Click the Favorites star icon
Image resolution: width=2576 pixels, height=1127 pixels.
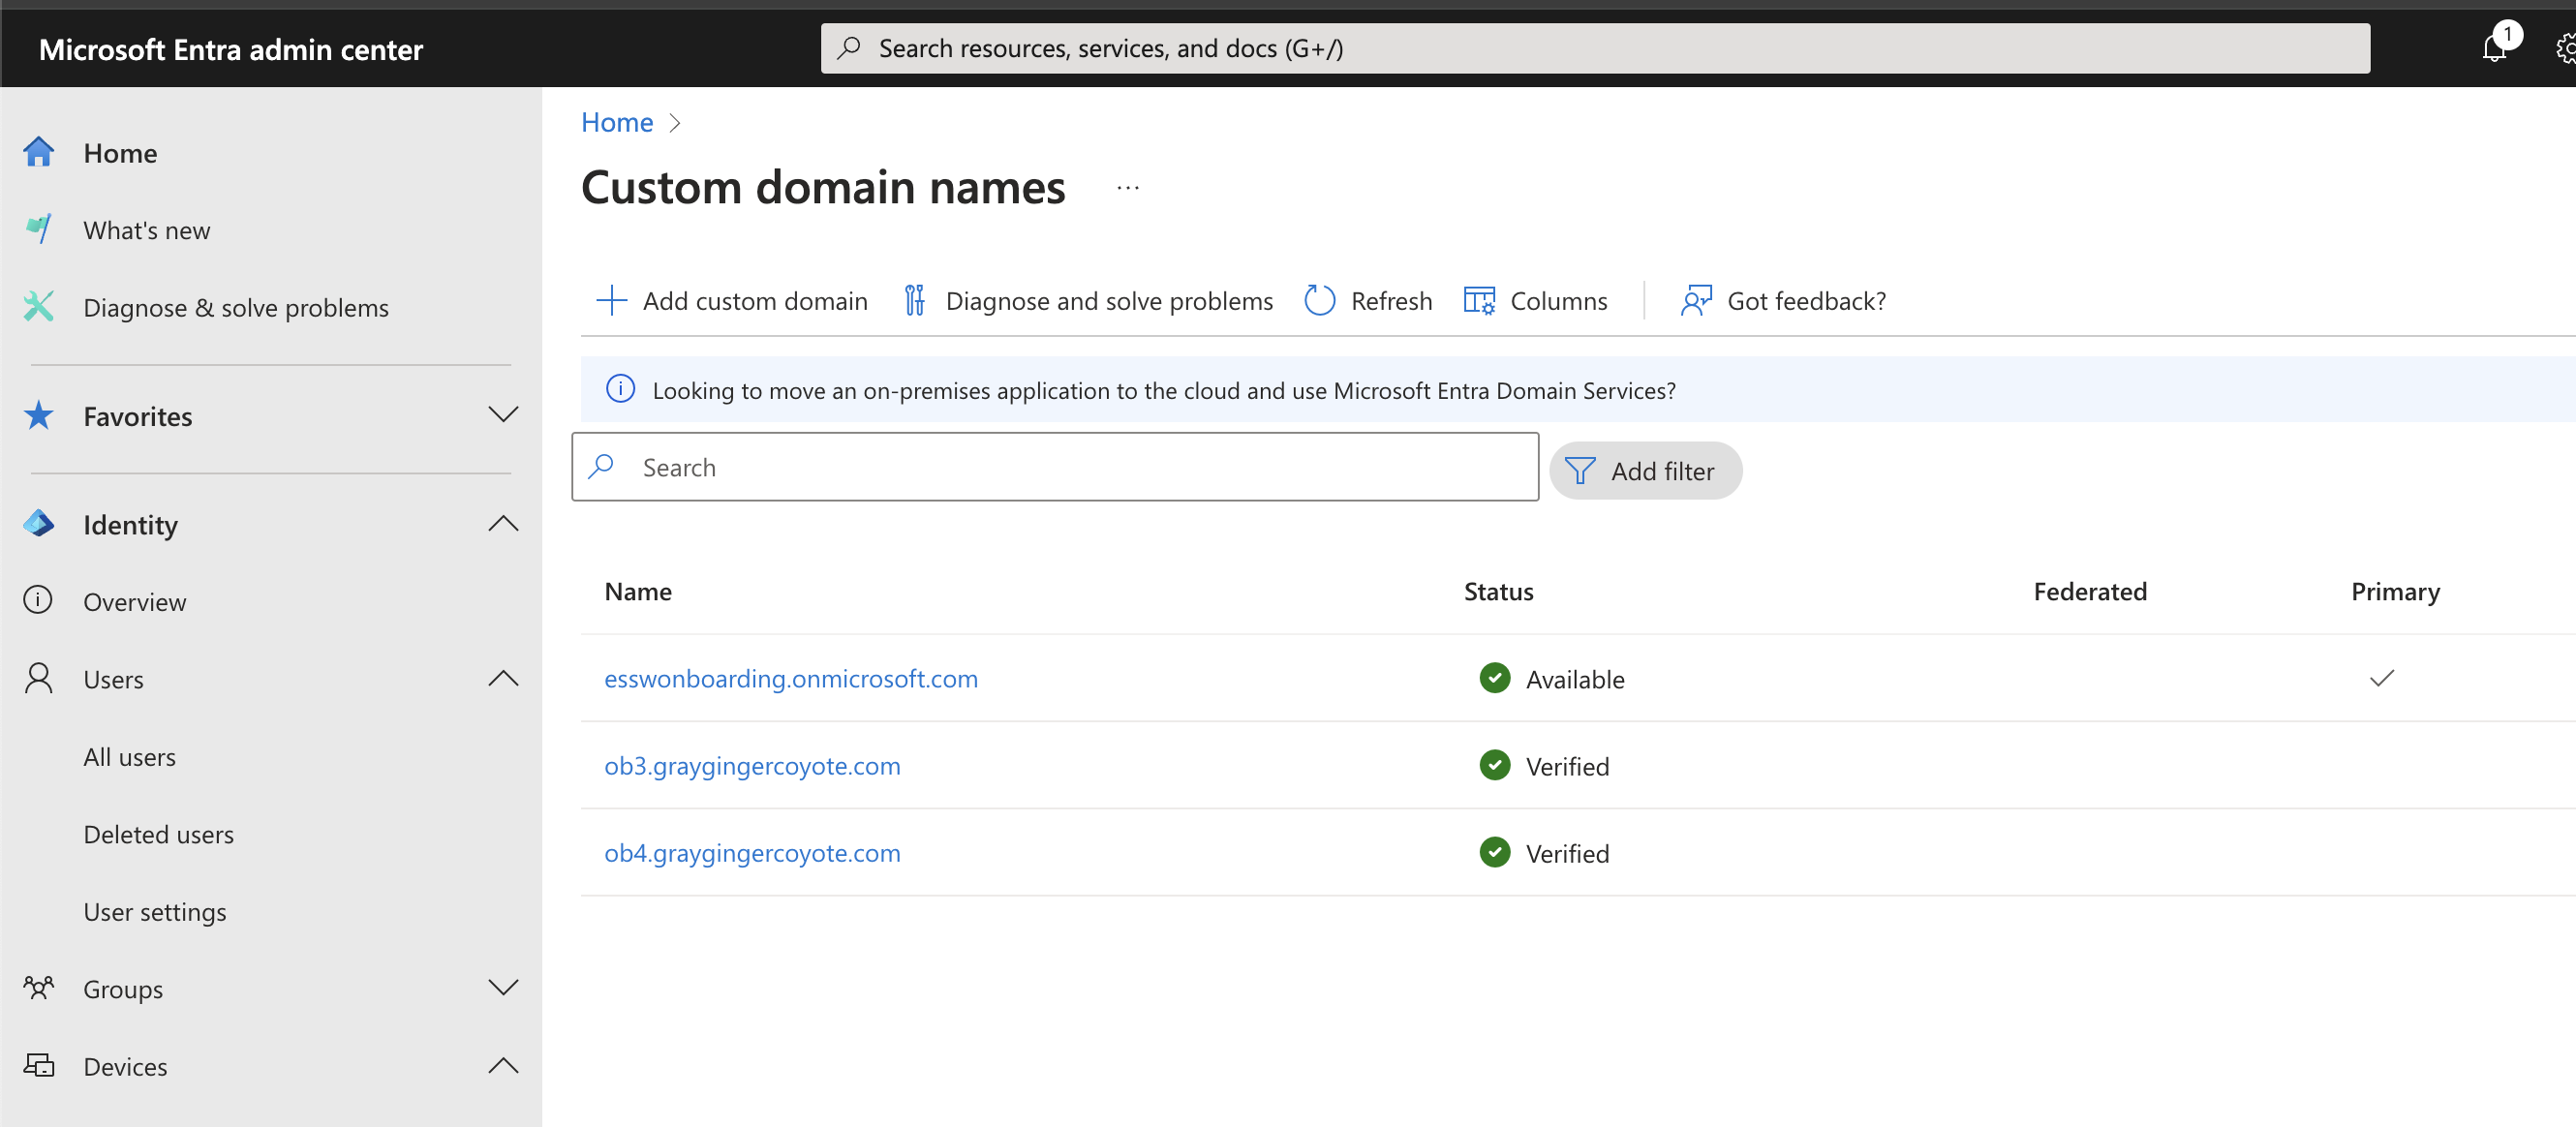[38, 415]
